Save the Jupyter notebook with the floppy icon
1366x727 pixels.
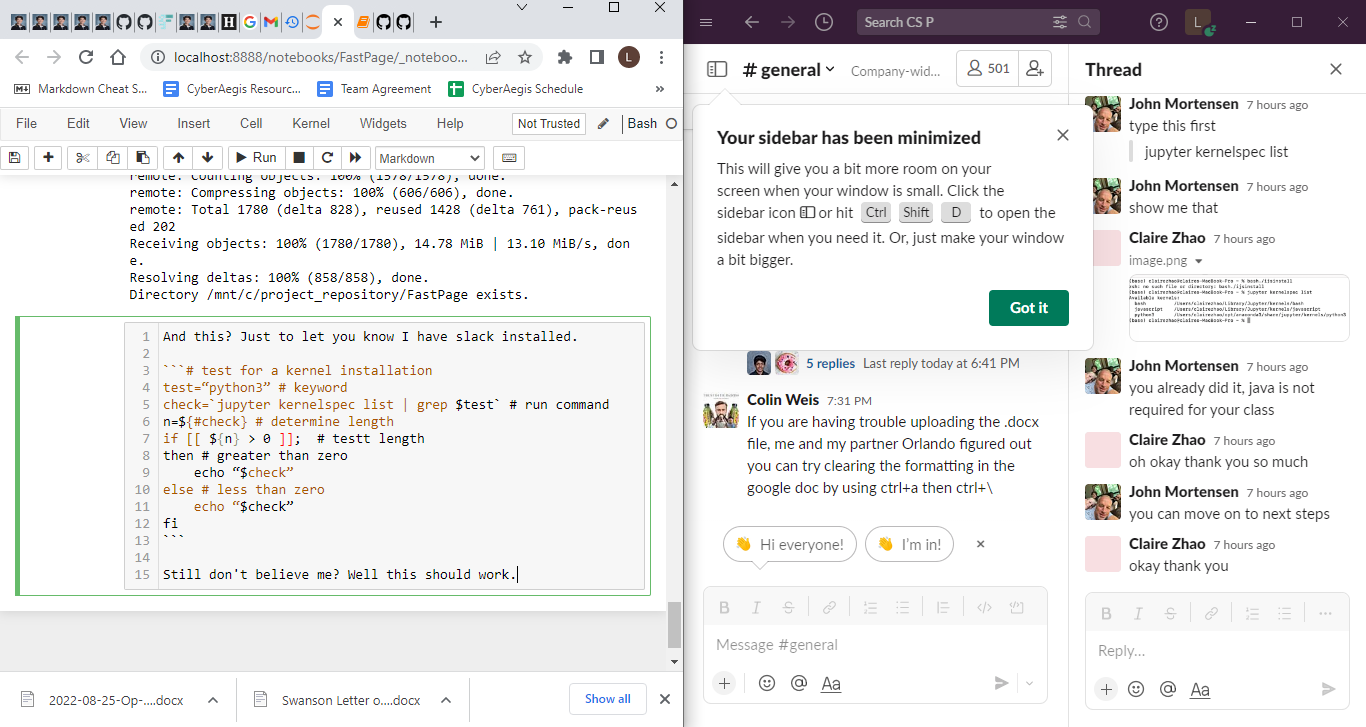coord(14,158)
